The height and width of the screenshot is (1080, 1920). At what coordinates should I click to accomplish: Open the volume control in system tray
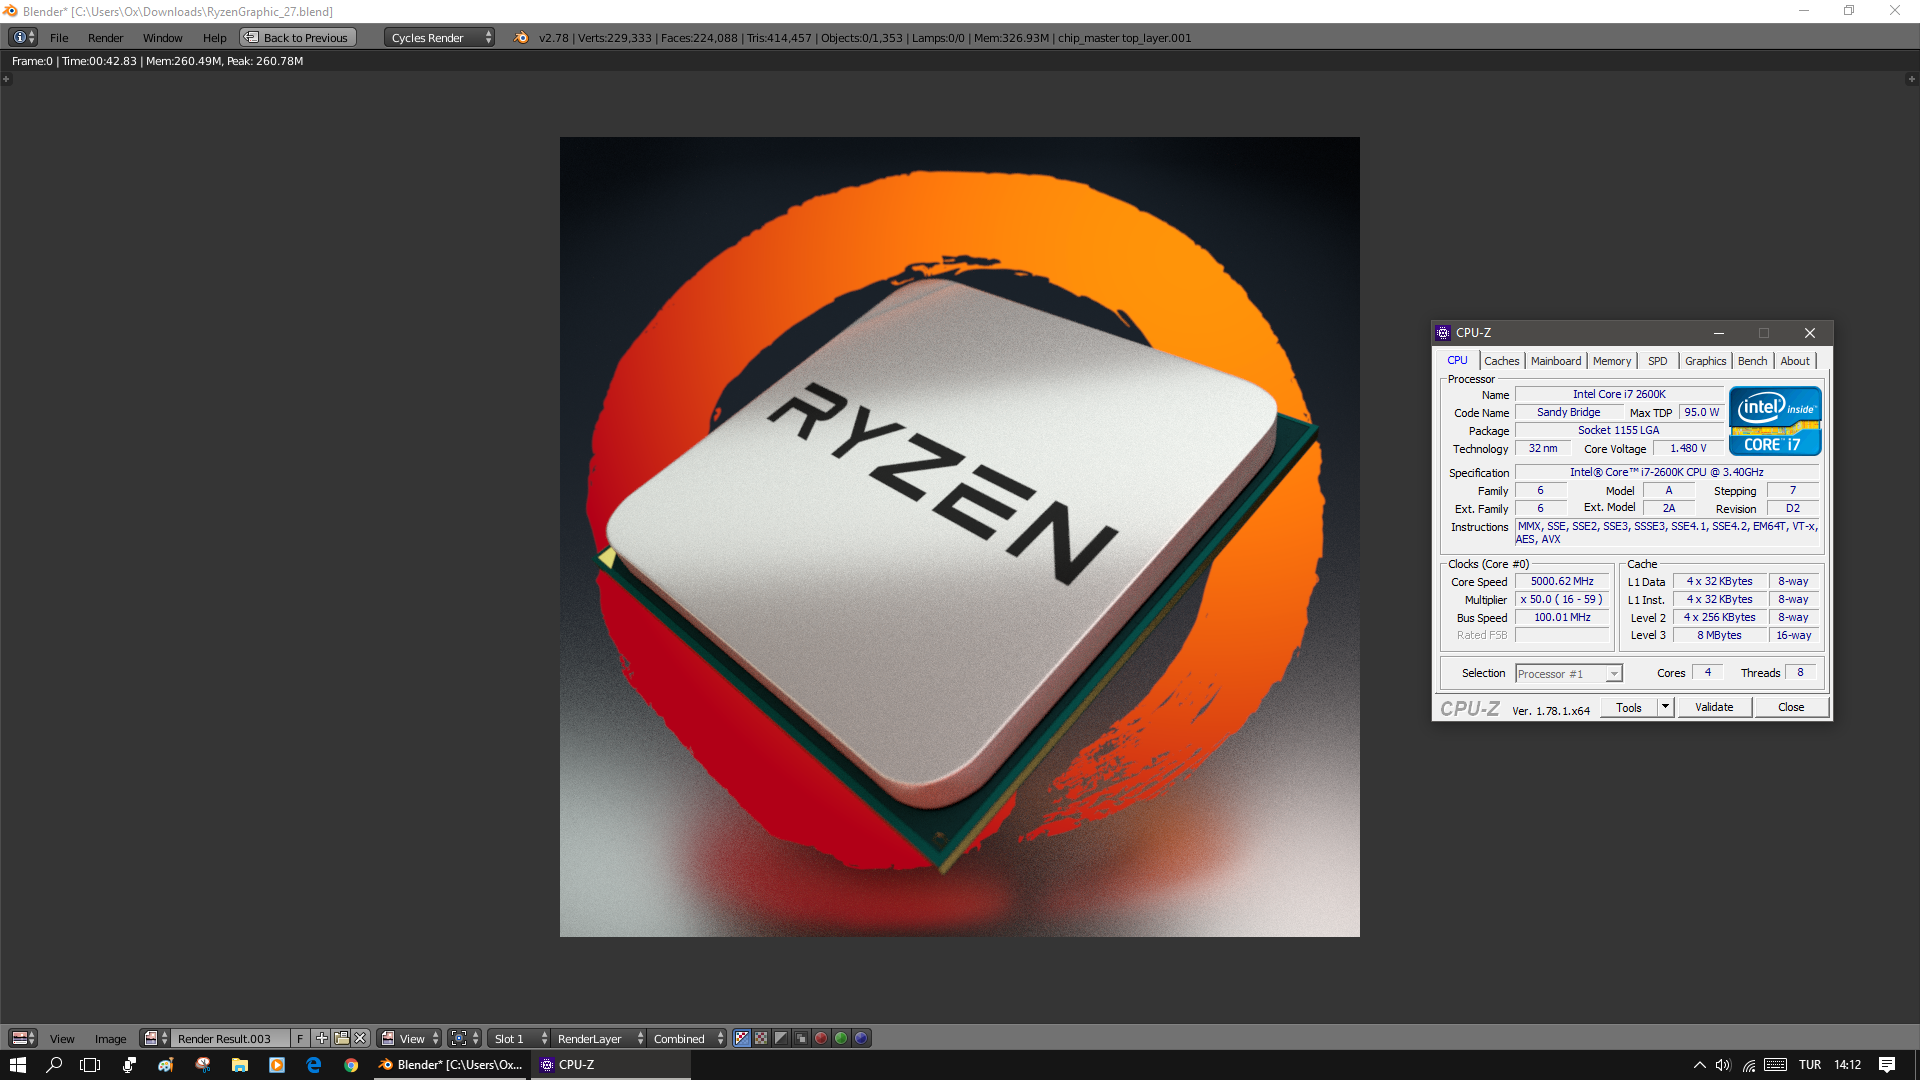click(x=1723, y=1065)
